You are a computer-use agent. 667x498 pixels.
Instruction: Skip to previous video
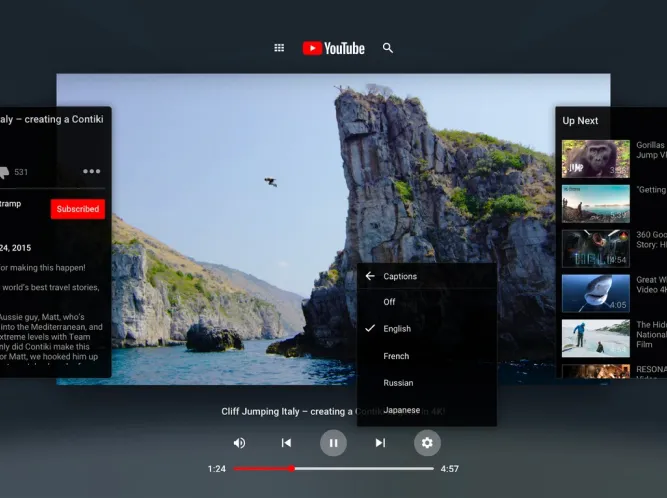point(286,443)
